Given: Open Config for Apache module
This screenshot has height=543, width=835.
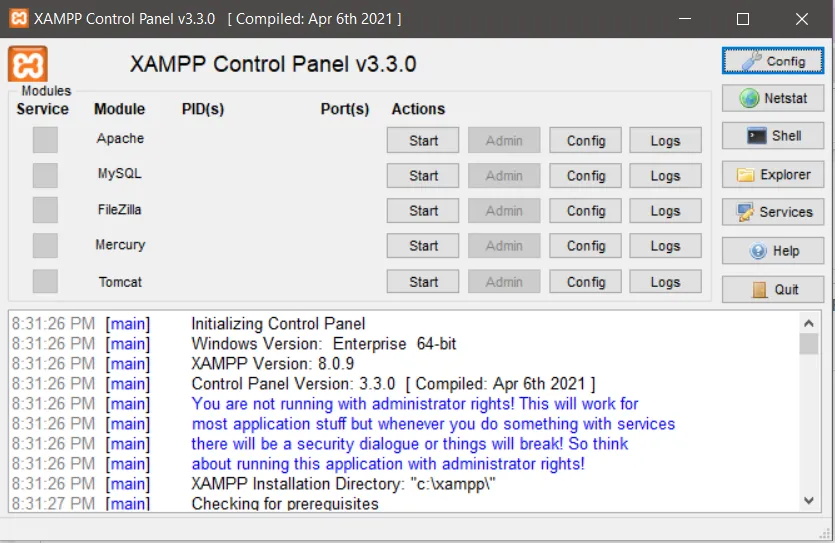Looking at the screenshot, I should (585, 141).
